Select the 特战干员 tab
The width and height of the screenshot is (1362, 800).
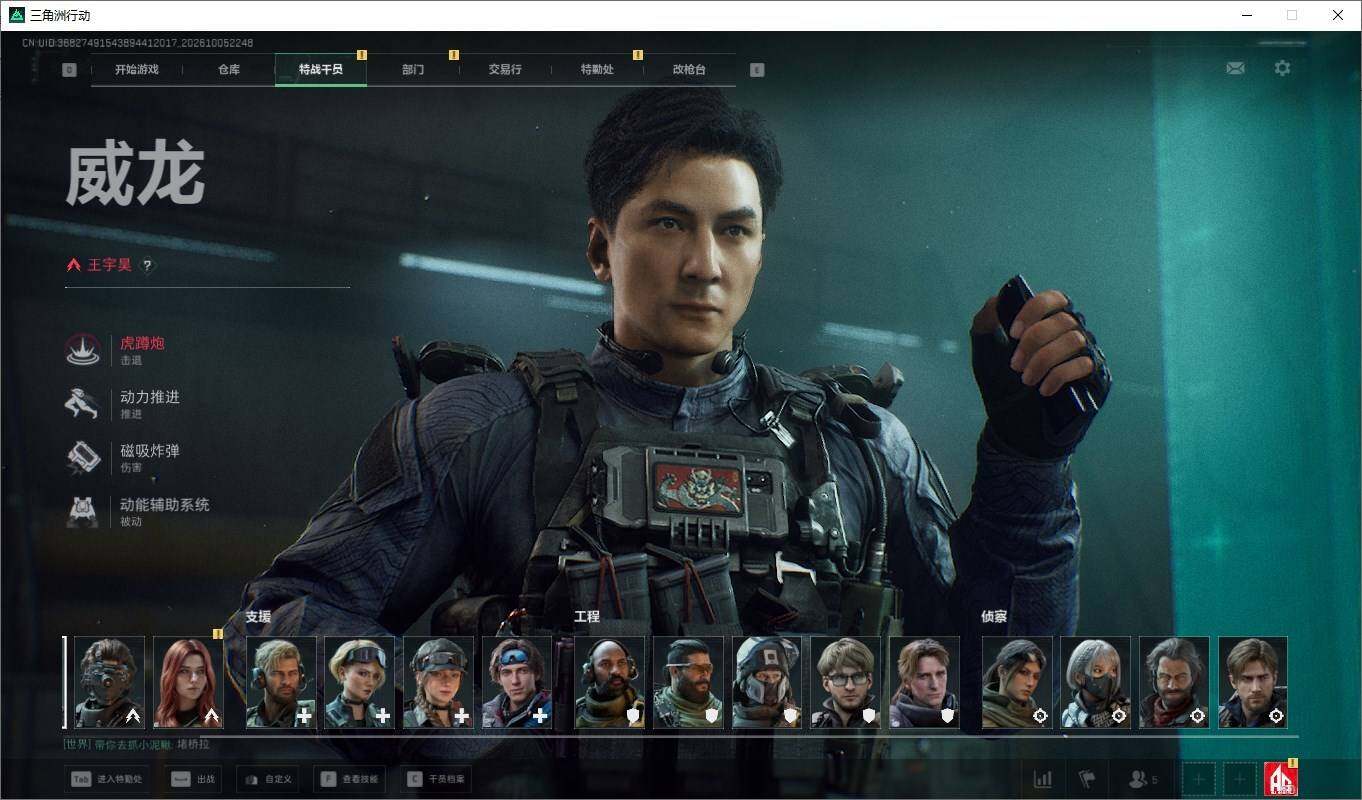point(321,70)
